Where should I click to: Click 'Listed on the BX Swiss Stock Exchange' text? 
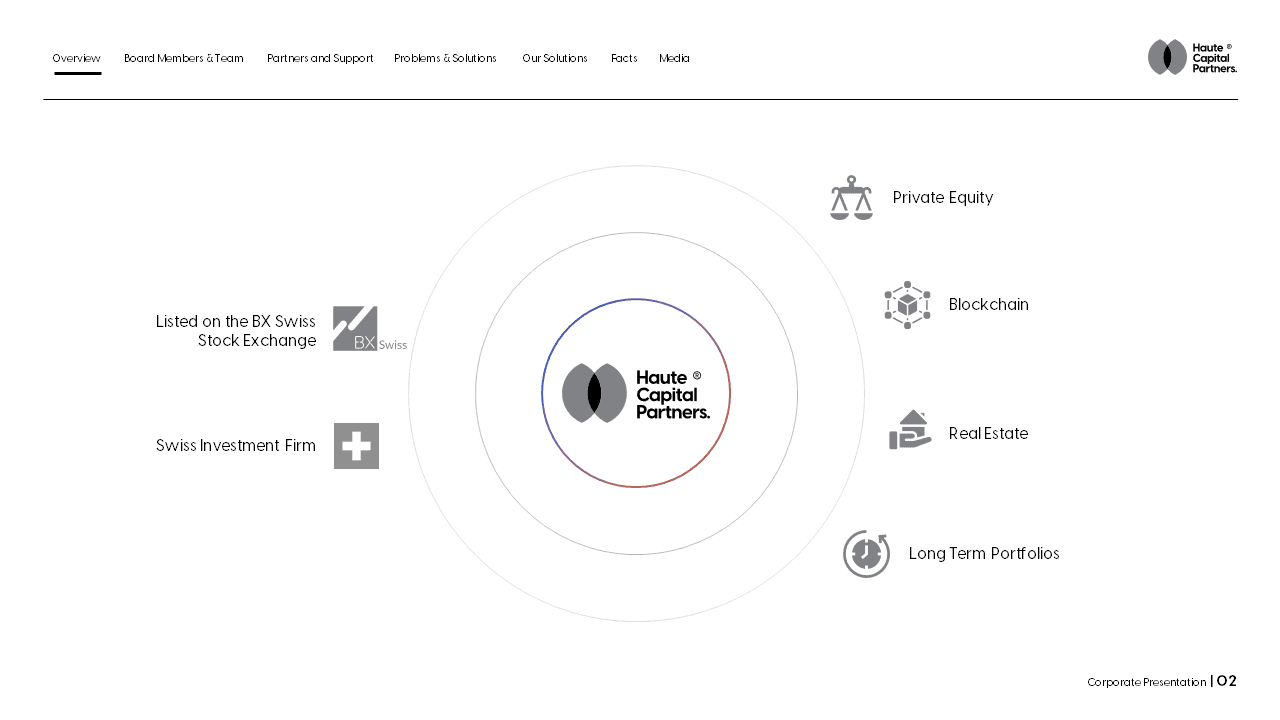tap(236, 331)
